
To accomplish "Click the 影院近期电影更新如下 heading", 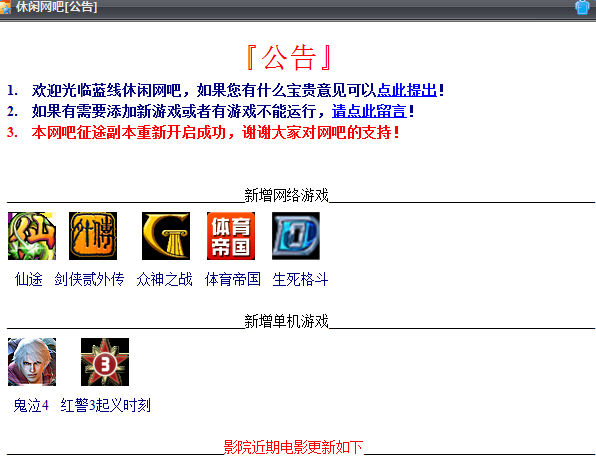I will pyautogui.click(x=293, y=447).
